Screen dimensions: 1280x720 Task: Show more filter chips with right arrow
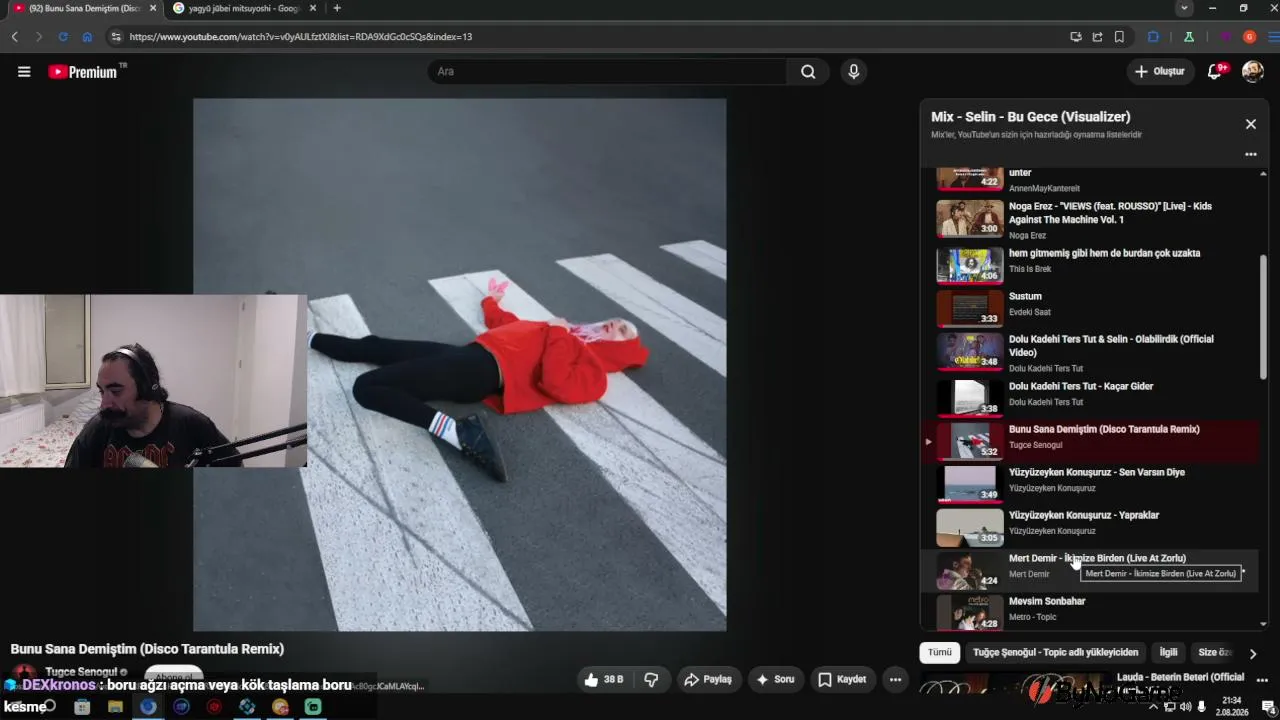click(1252, 653)
